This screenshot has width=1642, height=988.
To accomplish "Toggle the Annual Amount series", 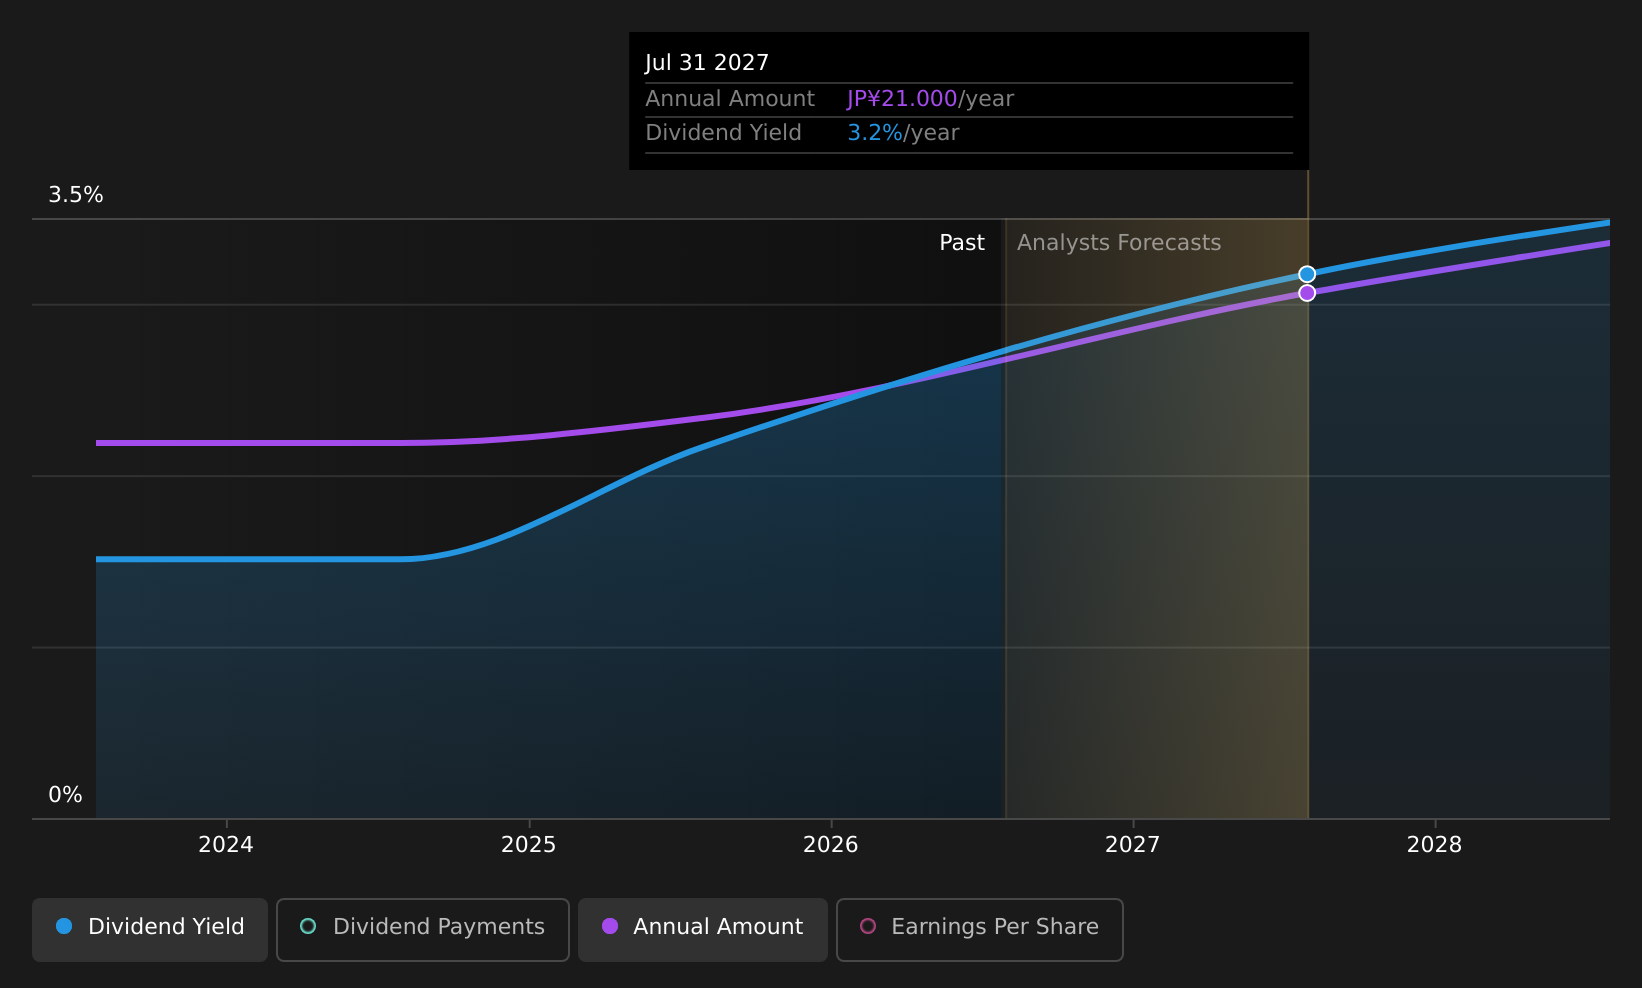I will coord(703,929).
